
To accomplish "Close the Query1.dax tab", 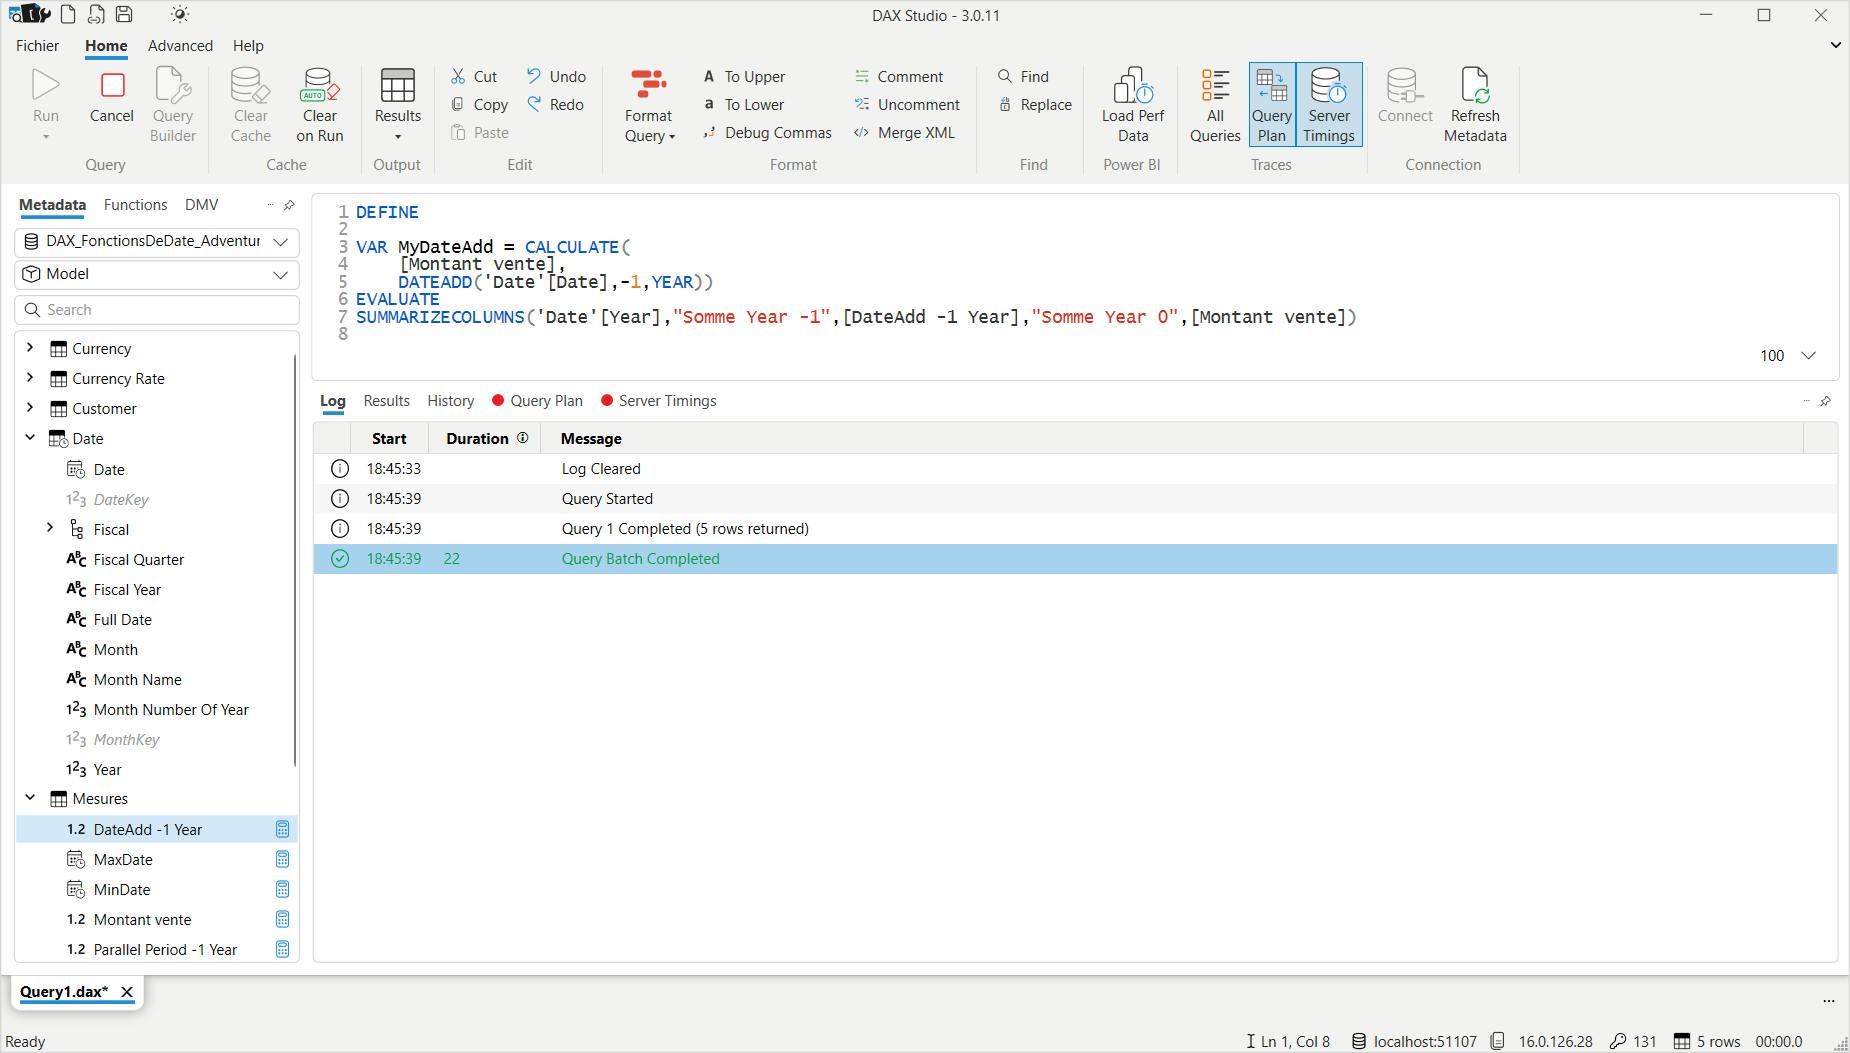I will click(x=127, y=992).
